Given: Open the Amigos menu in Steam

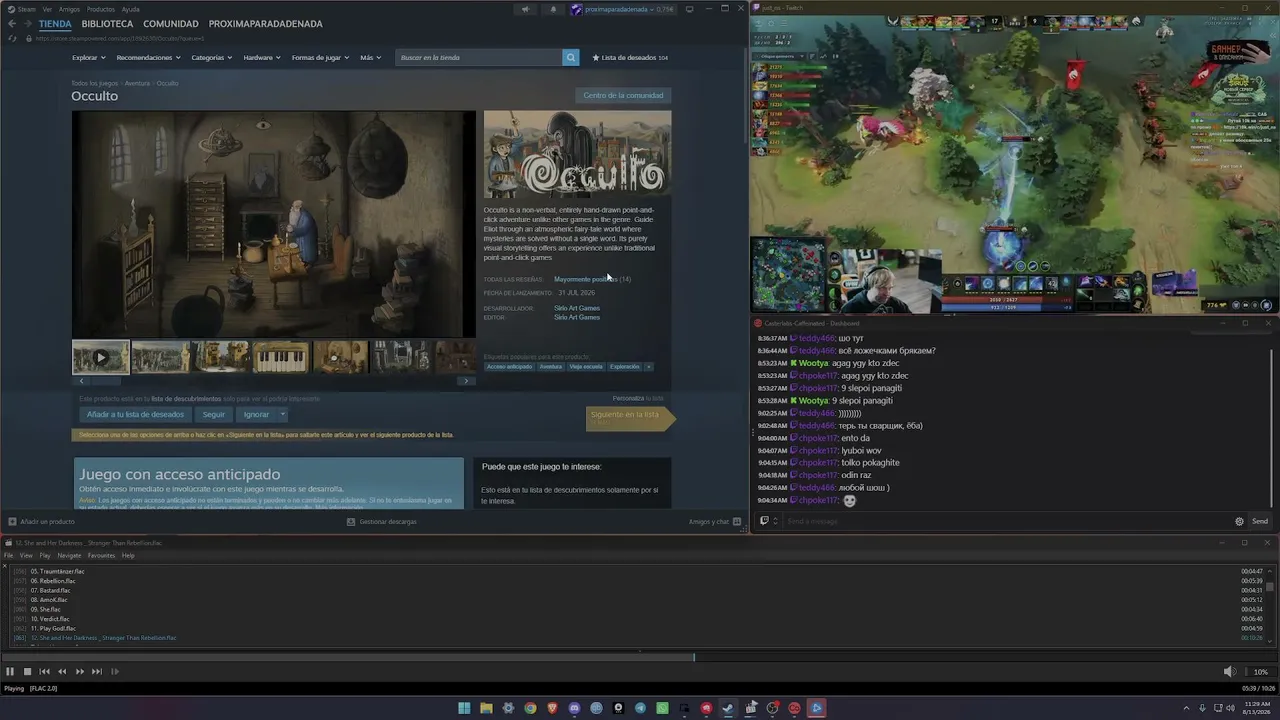Looking at the screenshot, I should pyautogui.click(x=69, y=9).
